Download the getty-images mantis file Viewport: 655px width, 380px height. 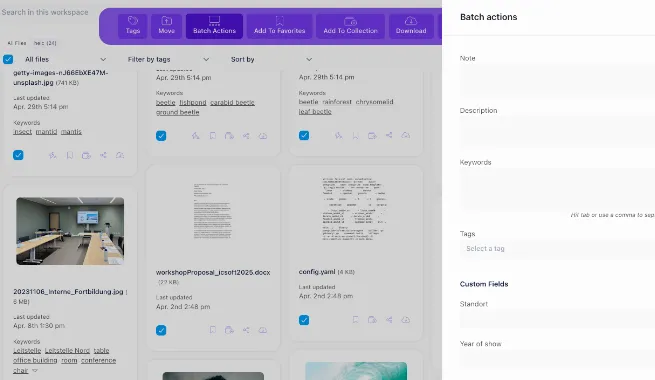coord(120,155)
